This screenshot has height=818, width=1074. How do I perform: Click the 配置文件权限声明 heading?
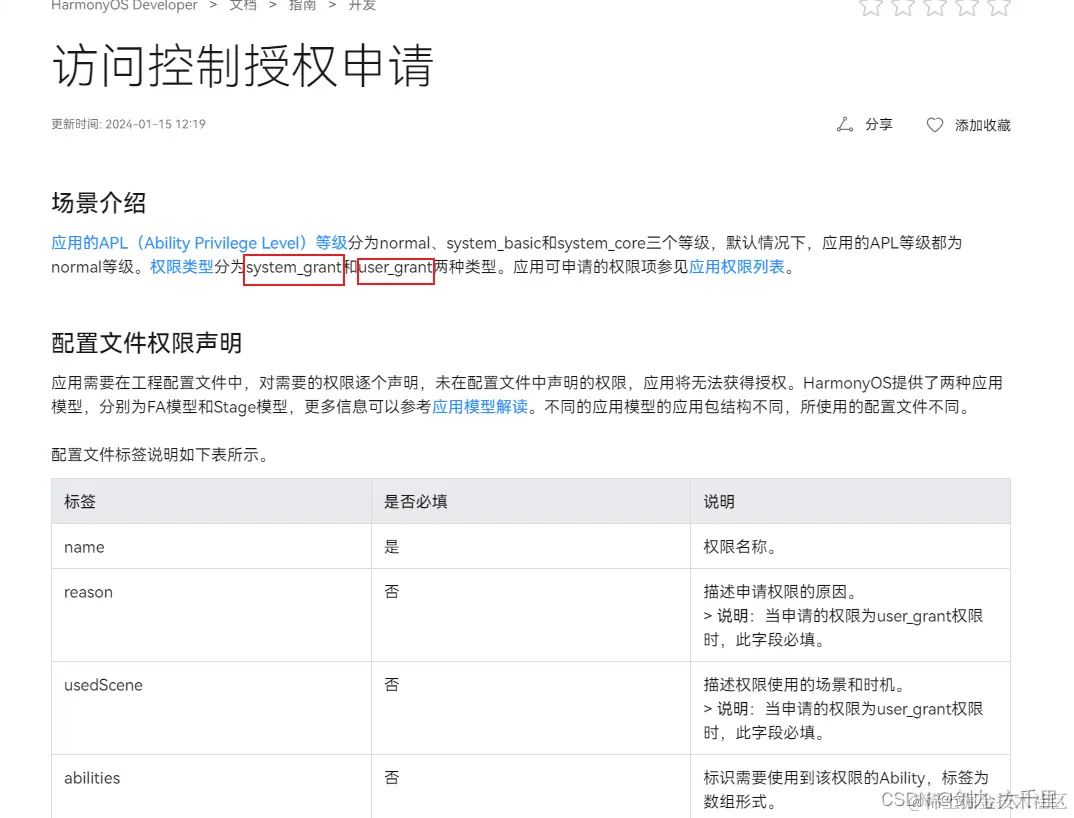pos(147,343)
